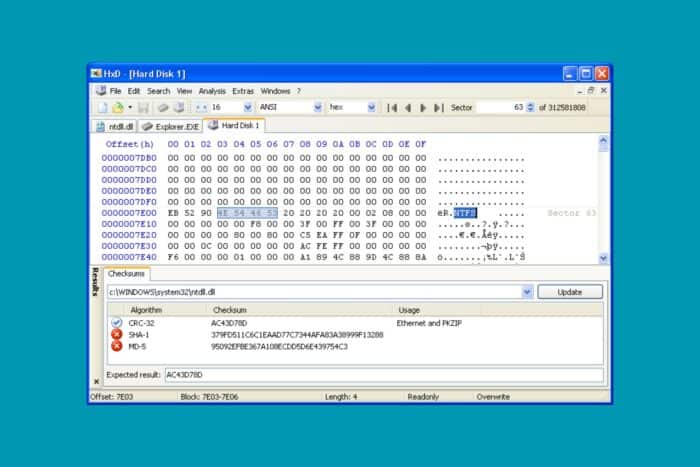This screenshot has height=467, width=700.
Task: Click the New file toolbar icon
Action: [x=101, y=107]
